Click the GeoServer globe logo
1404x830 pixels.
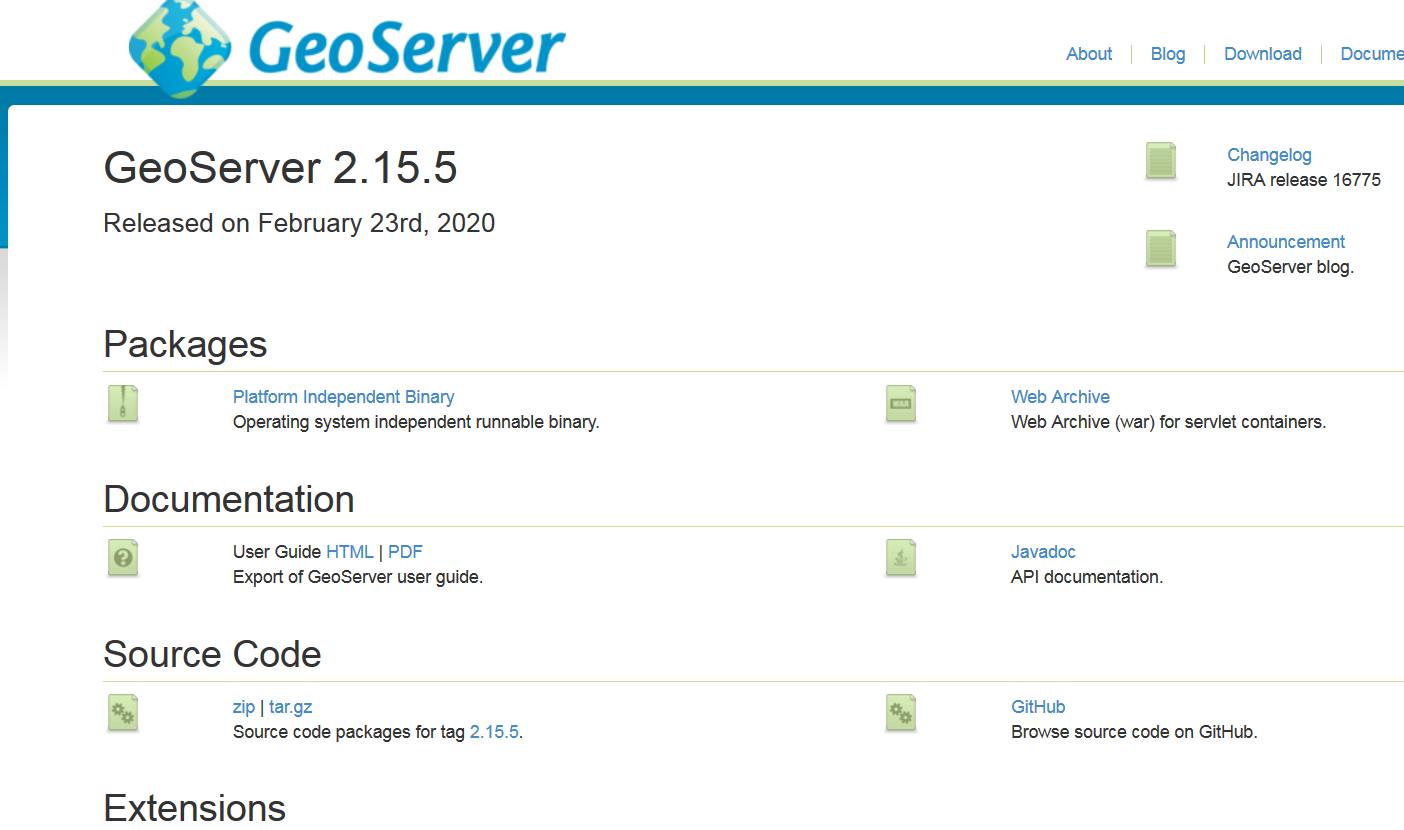180,48
